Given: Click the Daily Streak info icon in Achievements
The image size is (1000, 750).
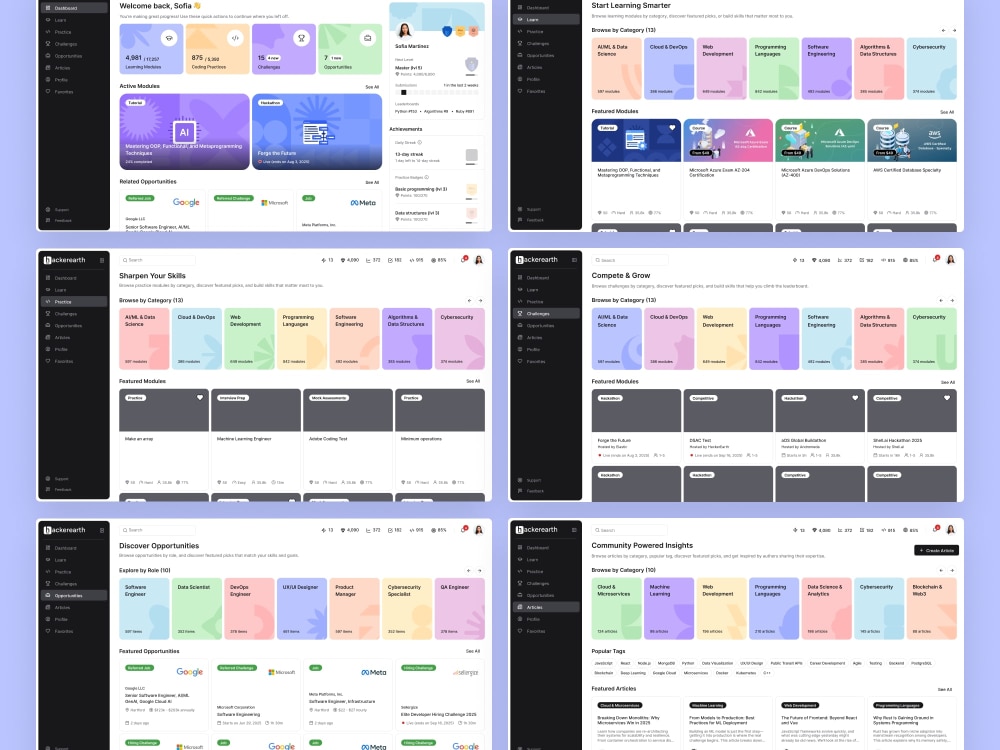Looking at the screenshot, I should (419, 142).
